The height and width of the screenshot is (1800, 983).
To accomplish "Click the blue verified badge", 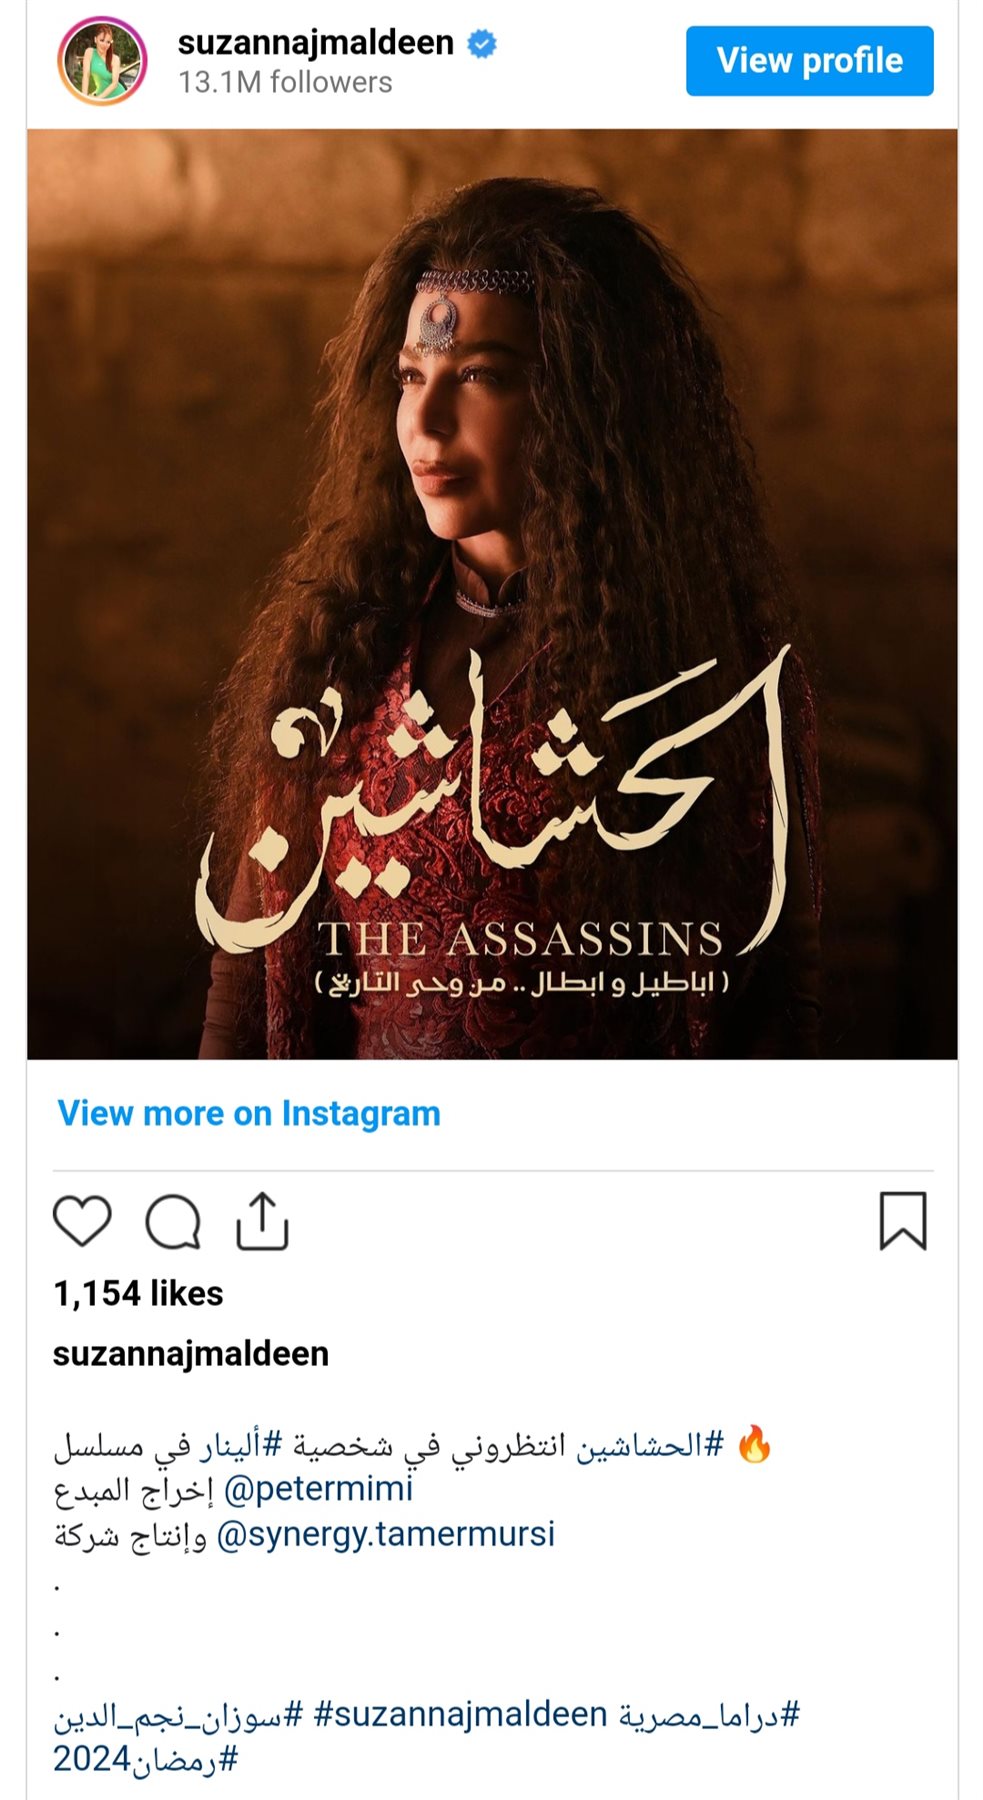I will pyautogui.click(x=483, y=44).
